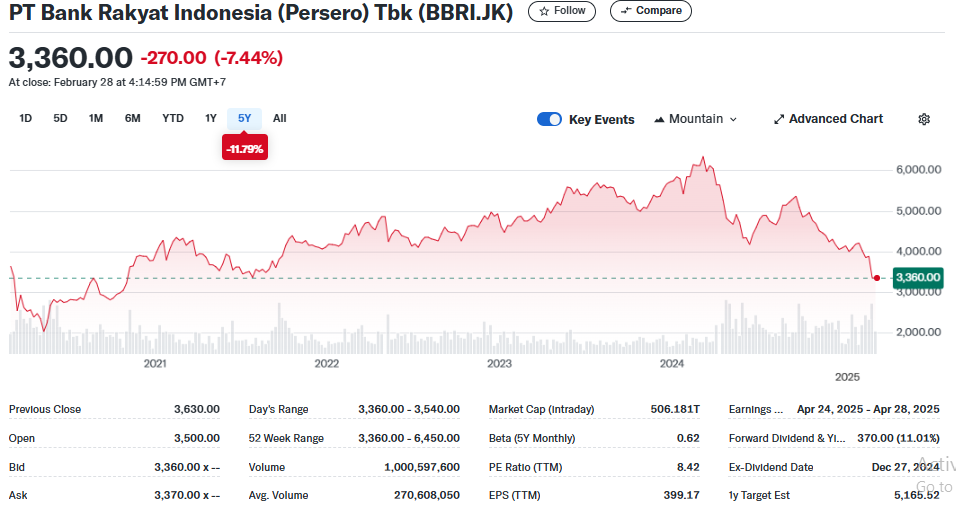Click the 52 Week Range value
This screenshot has height=512, width=956.
coord(409,438)
